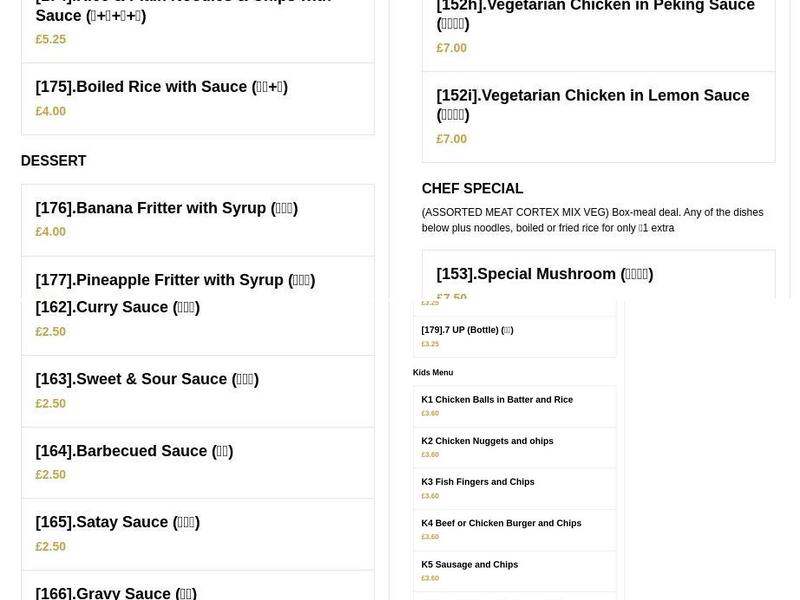Click Special Mushroom item 153

pos(544,273)
